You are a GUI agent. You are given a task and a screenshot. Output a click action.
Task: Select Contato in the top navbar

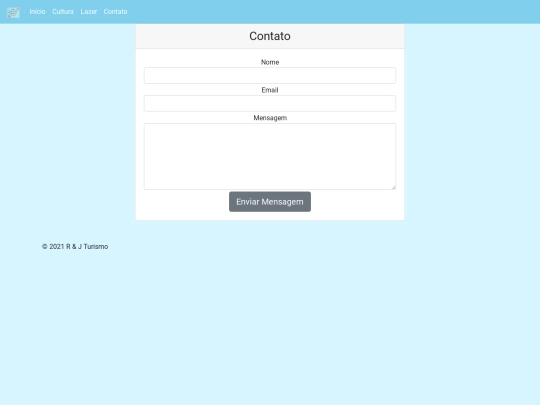[115, 12]
